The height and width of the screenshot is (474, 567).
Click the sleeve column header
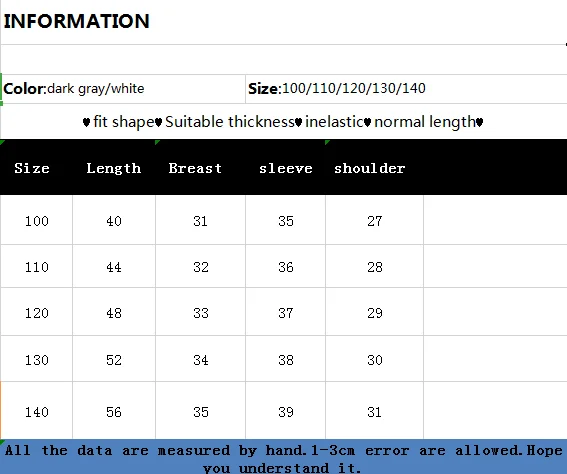[286, 168]
